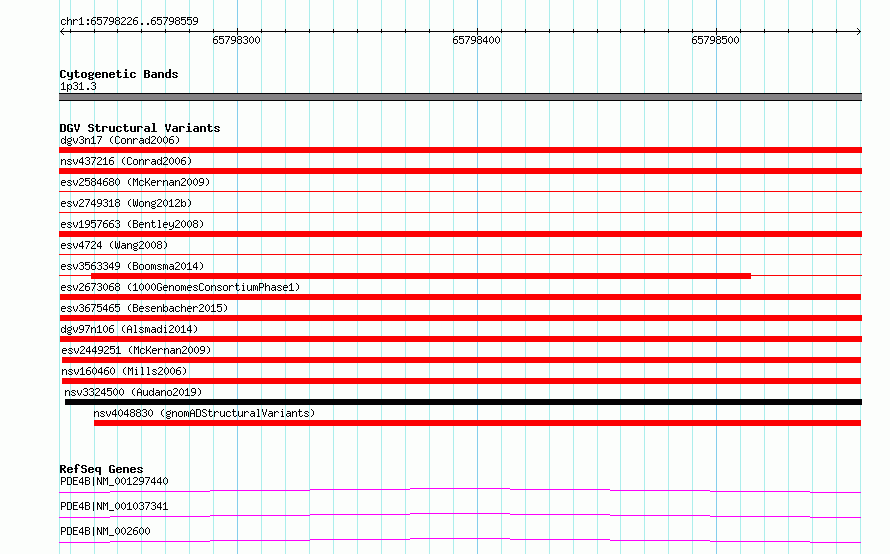Select the DGV Structural Variants track title
Image resolution: width=890 pixels, height=554 pixels.
pos(140,128)
